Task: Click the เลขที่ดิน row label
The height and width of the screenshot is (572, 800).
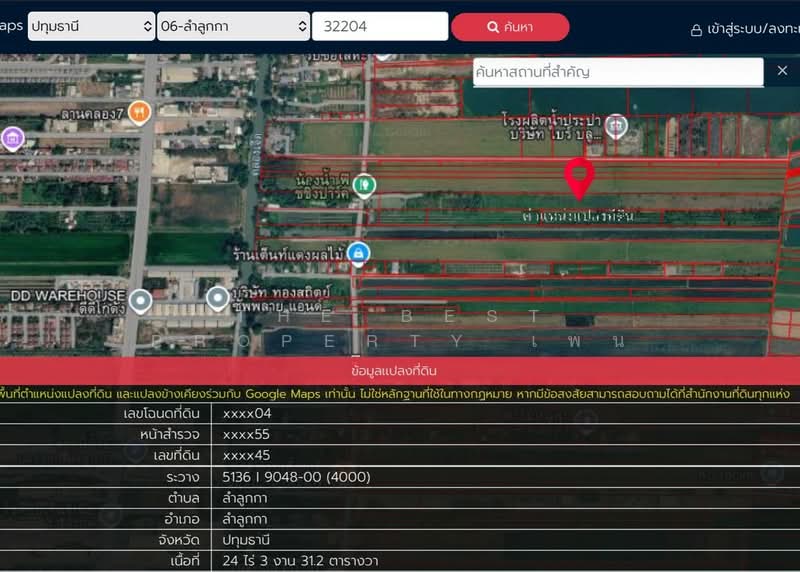Action: click(x=177, y=455)
